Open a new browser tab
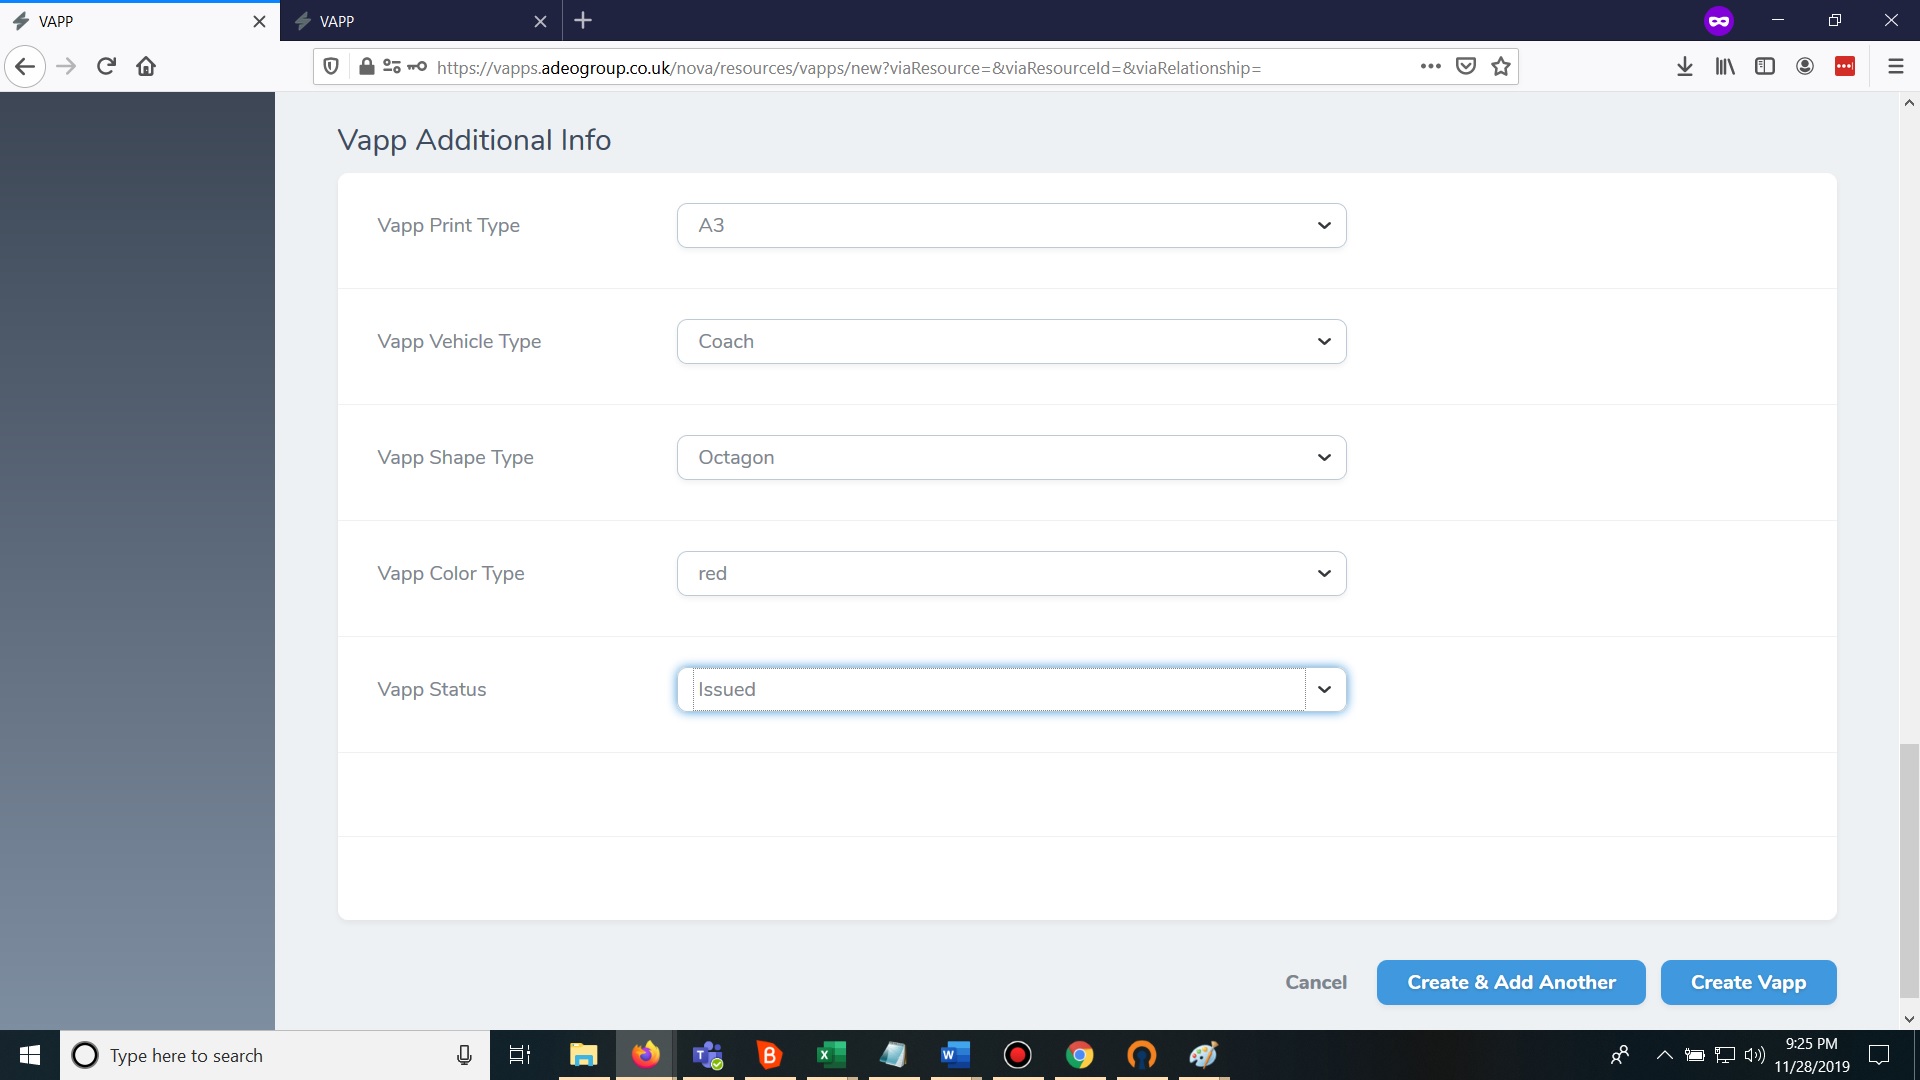Screen dimensions: 1920x1080 coord(583,21)
